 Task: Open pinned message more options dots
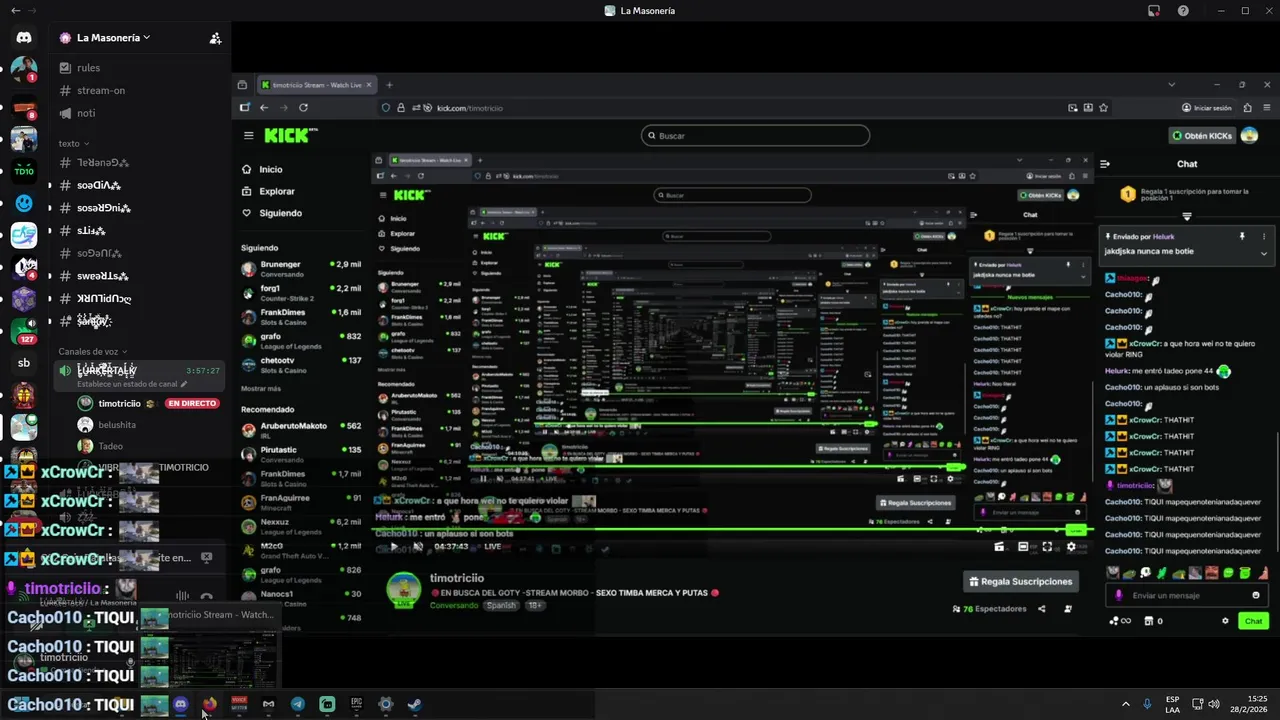(1264, 237)
